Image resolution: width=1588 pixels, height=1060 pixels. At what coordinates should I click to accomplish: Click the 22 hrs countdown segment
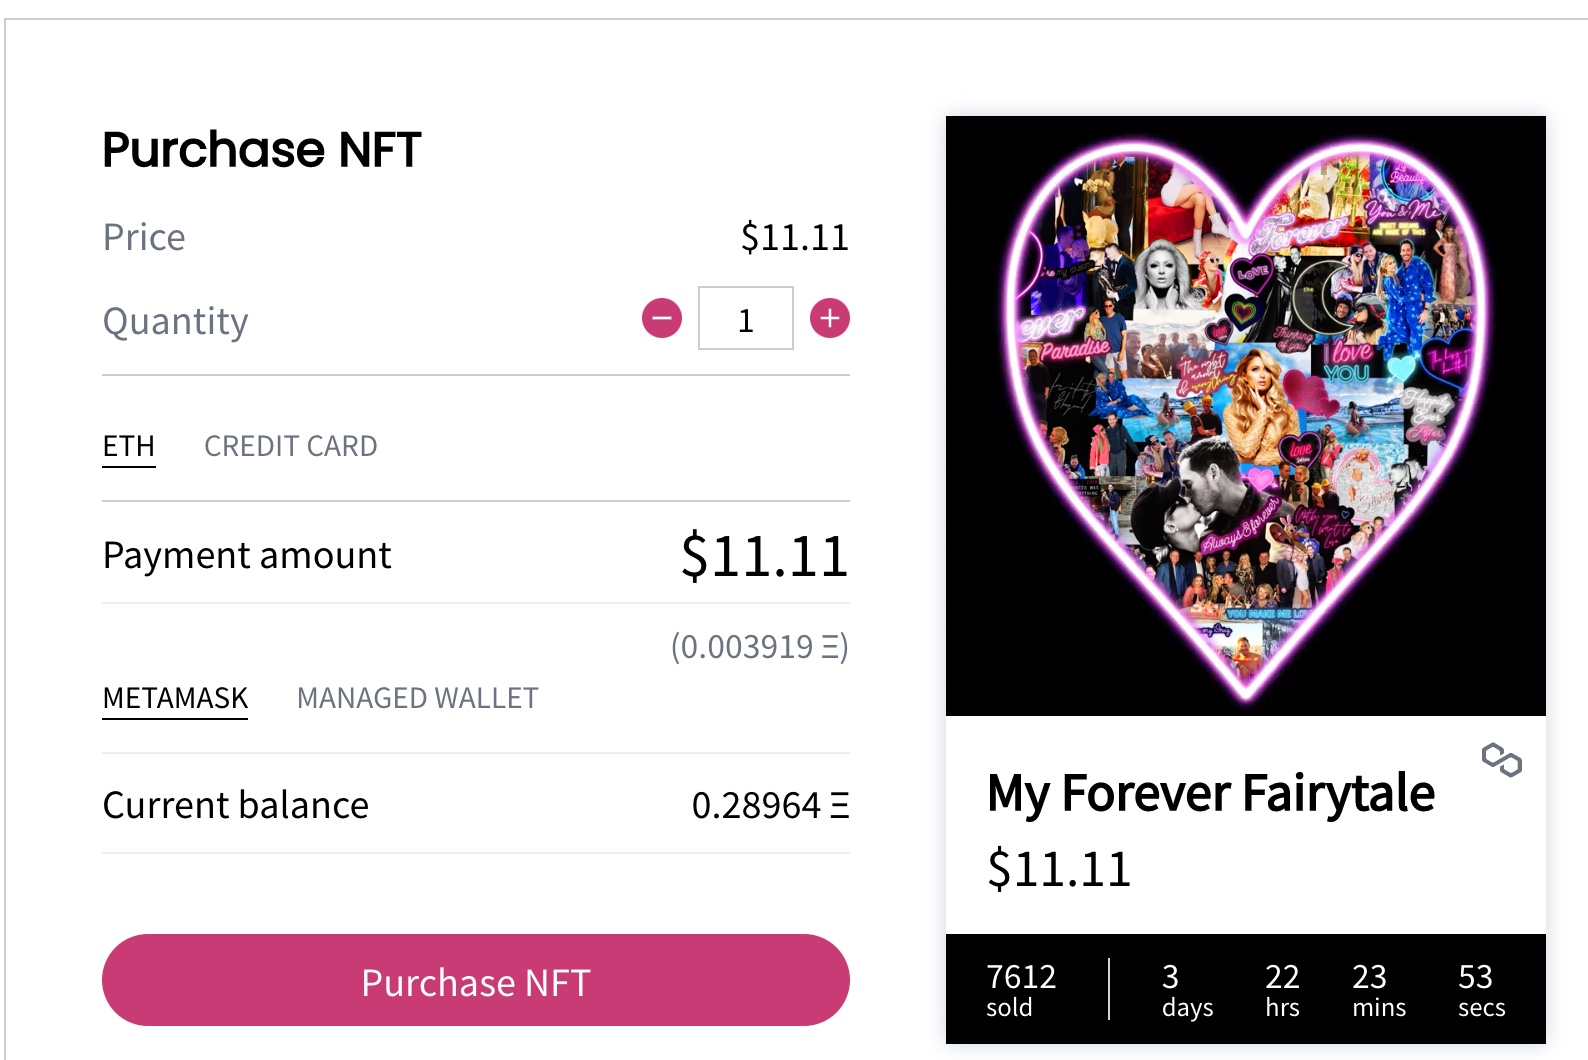point(1282,989)
